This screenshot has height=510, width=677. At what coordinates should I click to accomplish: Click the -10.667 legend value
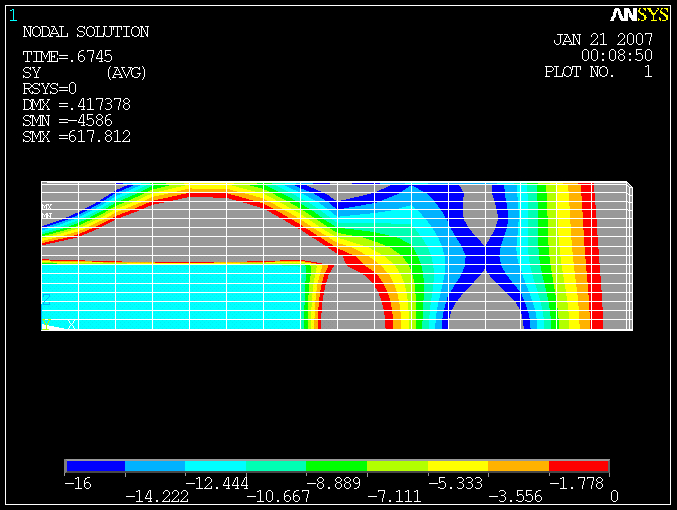[x=278, y=497]
